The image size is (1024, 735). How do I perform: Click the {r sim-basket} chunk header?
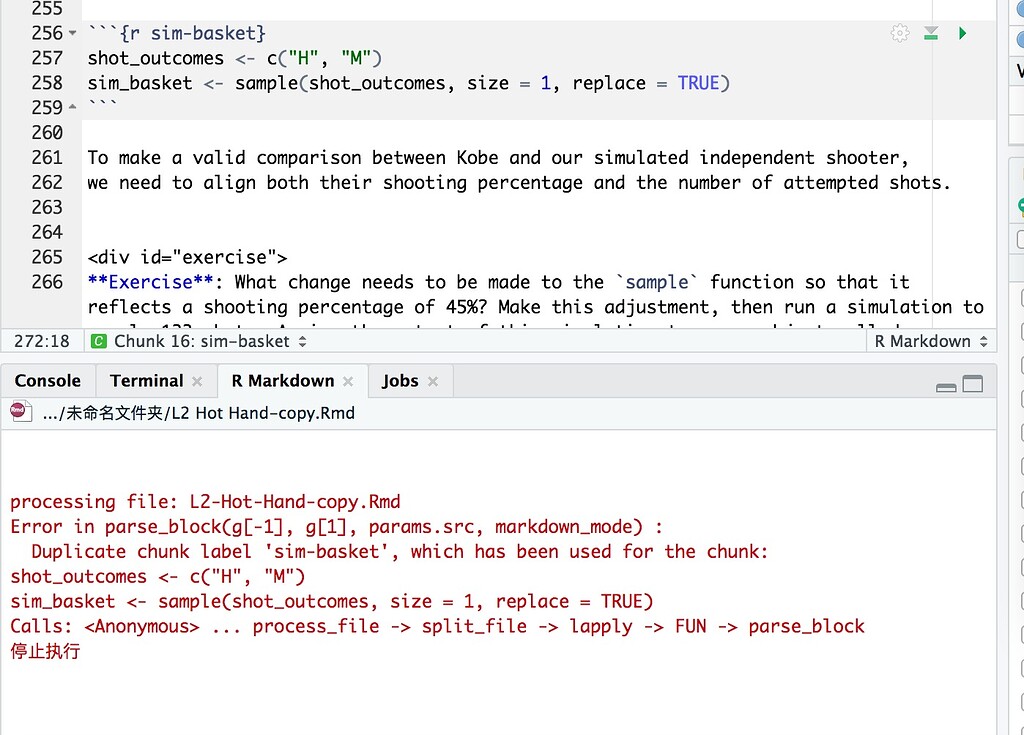click(177, 33)
